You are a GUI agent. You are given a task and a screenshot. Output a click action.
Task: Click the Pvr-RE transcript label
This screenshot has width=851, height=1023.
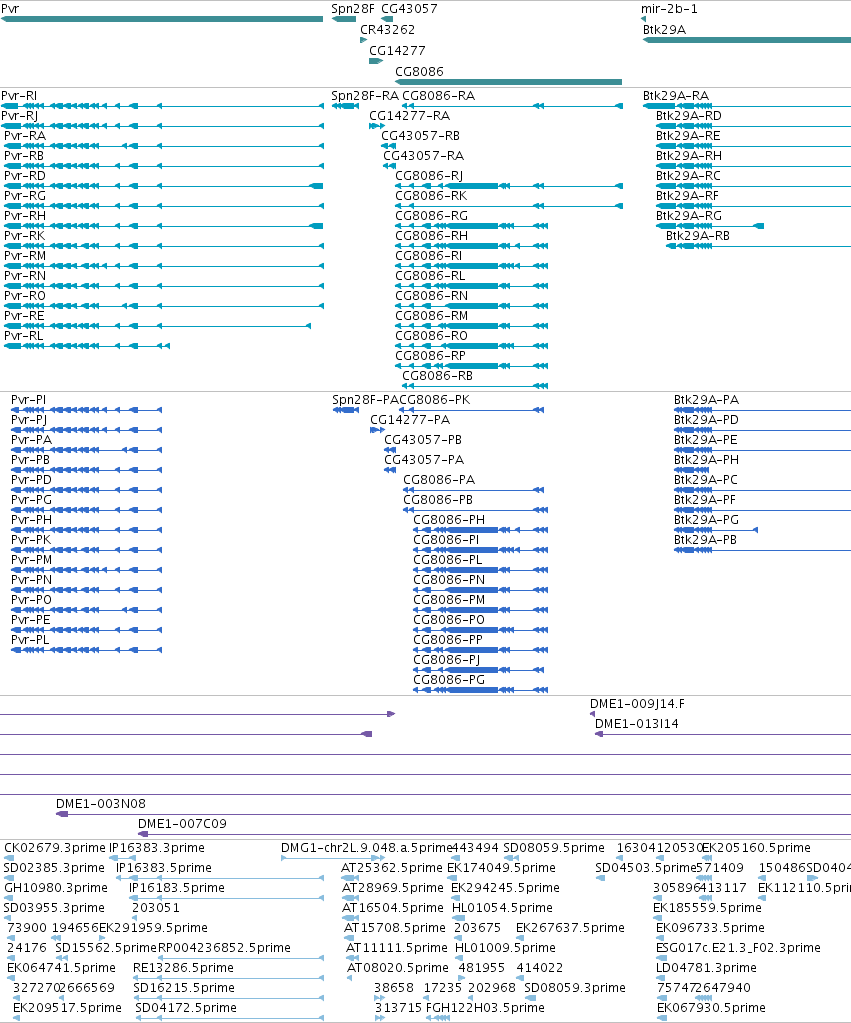(x=24, y=316)
